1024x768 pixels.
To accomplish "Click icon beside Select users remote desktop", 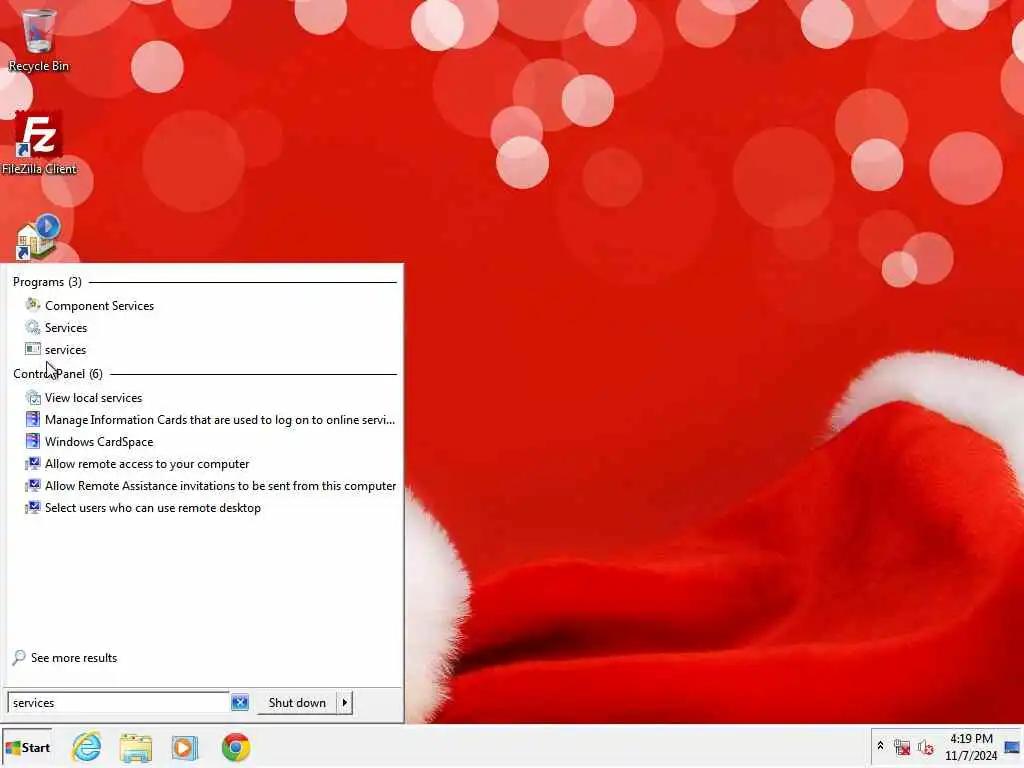I will tap(33, 507).
